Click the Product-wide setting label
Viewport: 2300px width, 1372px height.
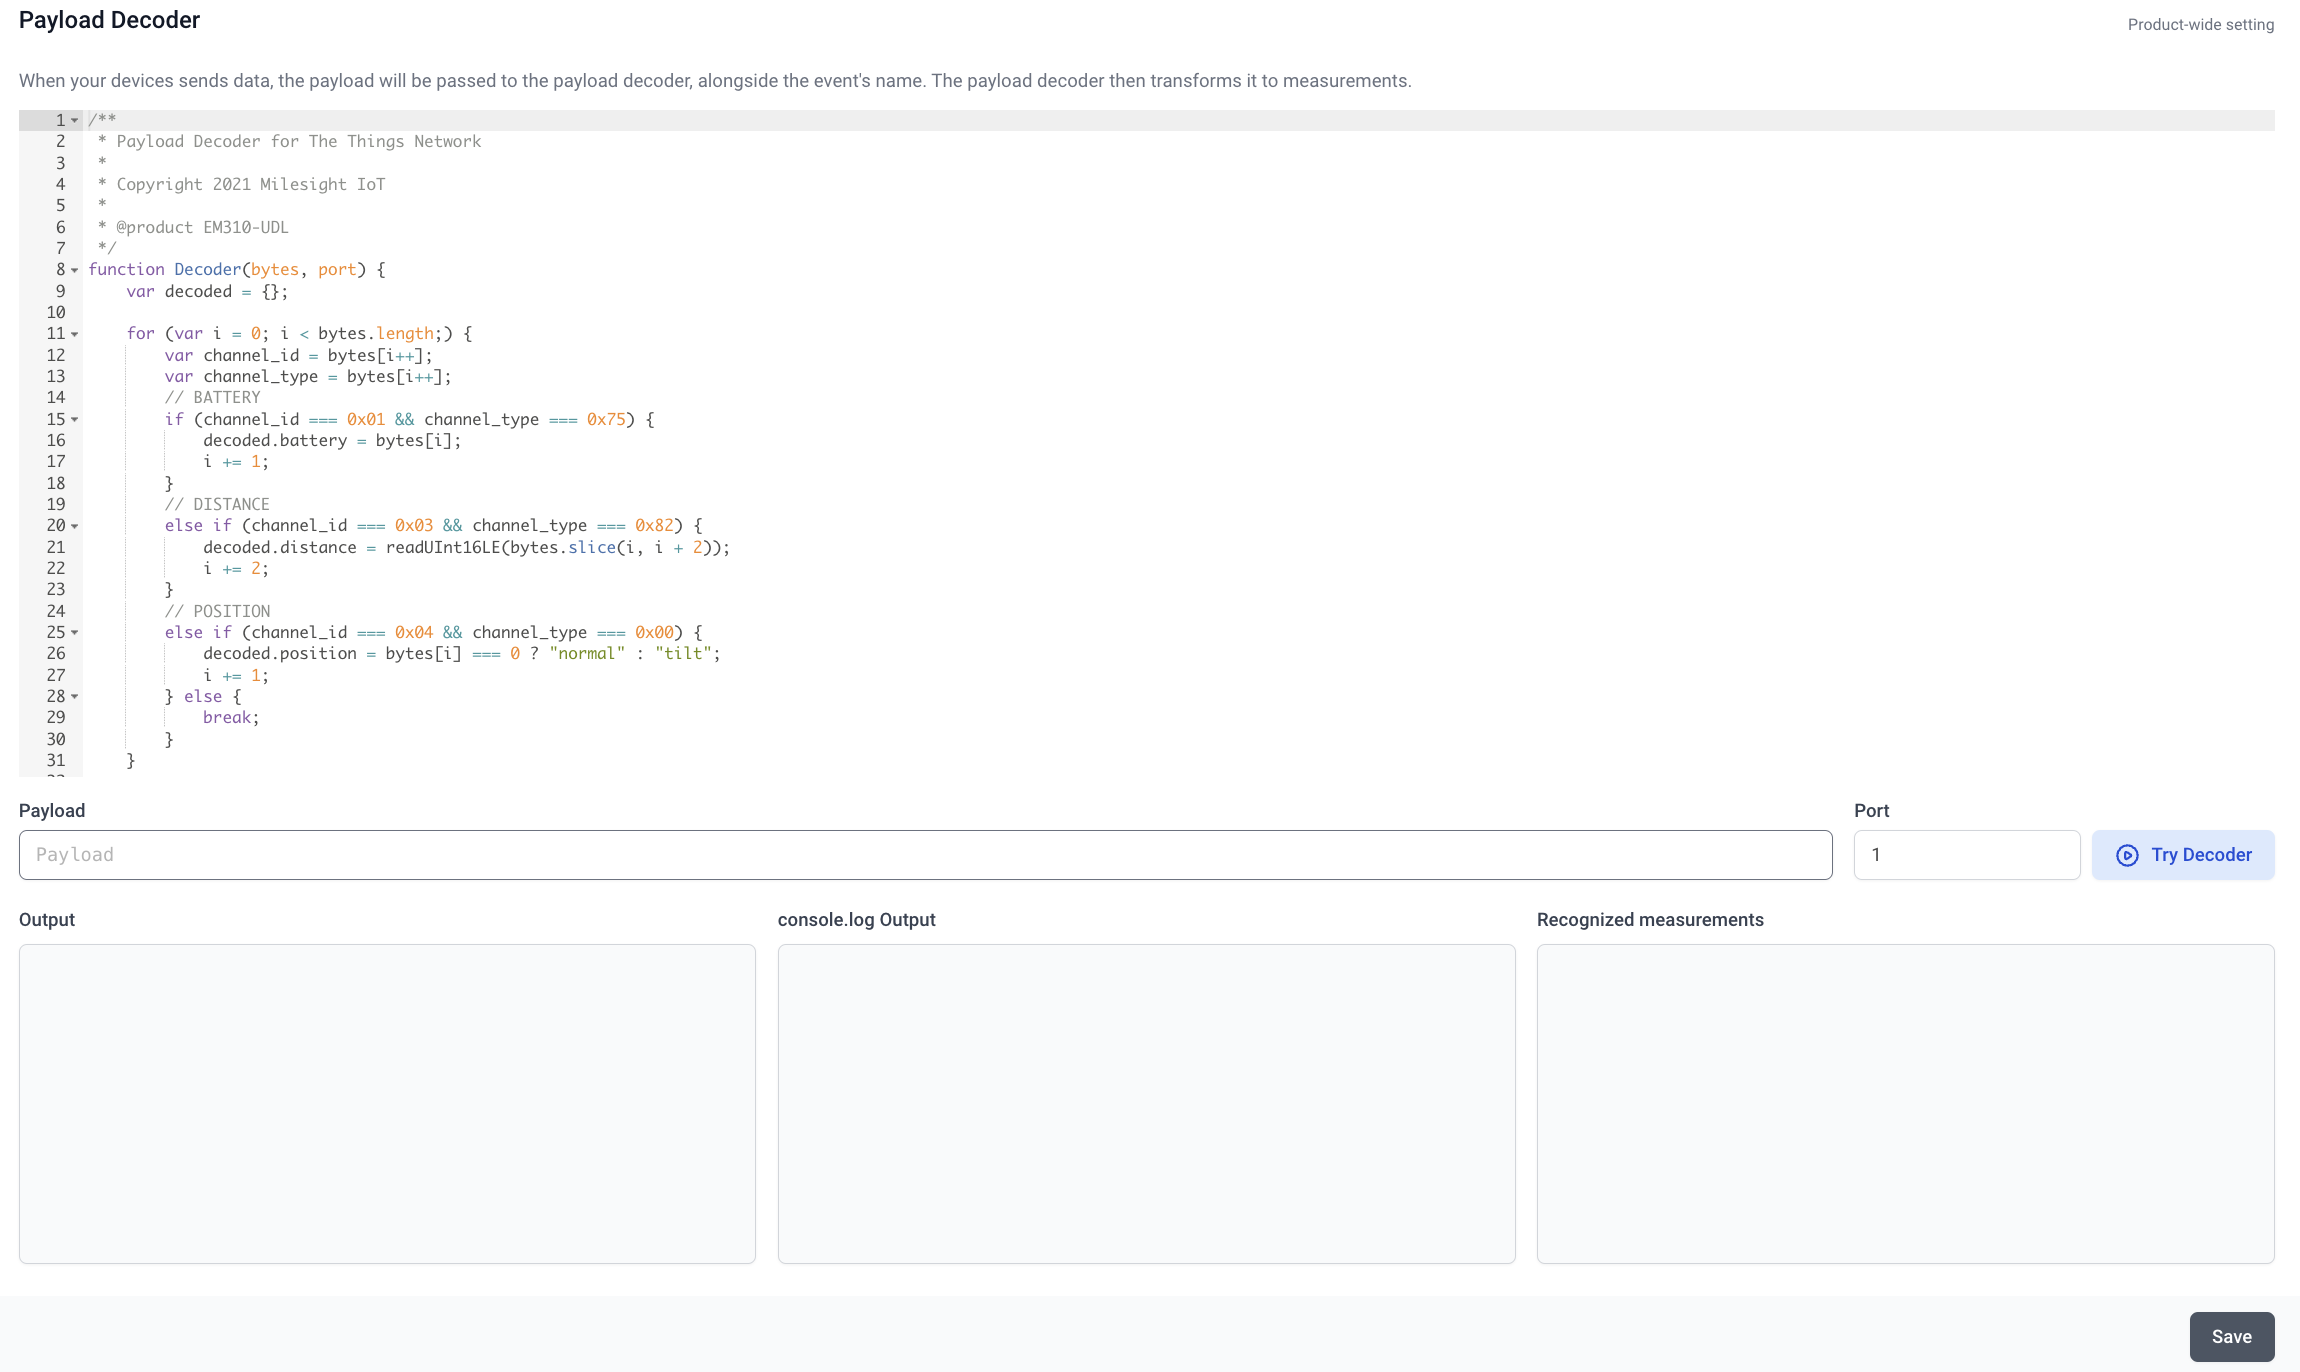pos(2200,25)
